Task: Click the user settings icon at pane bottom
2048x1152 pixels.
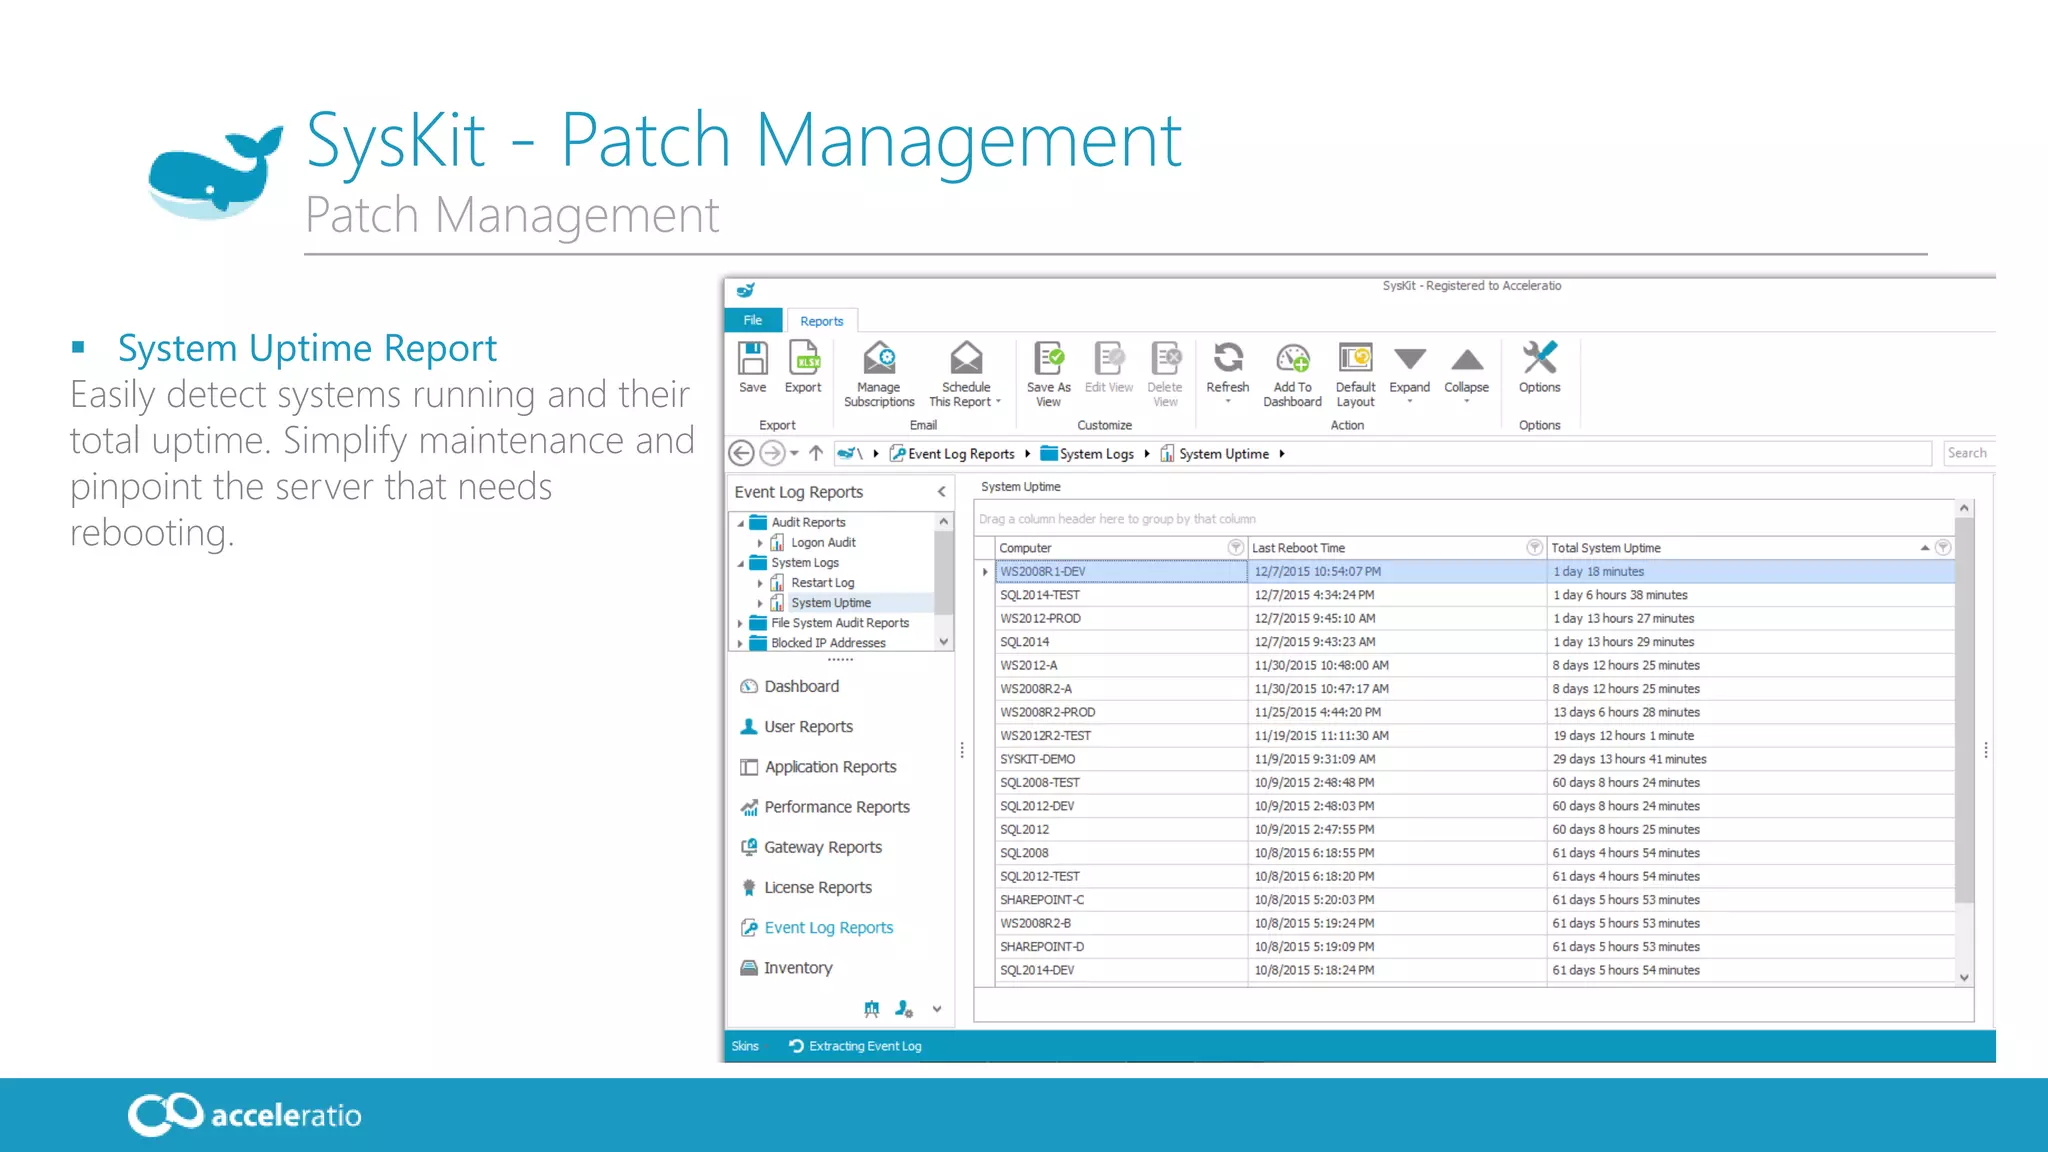Action: [904, 1009]
